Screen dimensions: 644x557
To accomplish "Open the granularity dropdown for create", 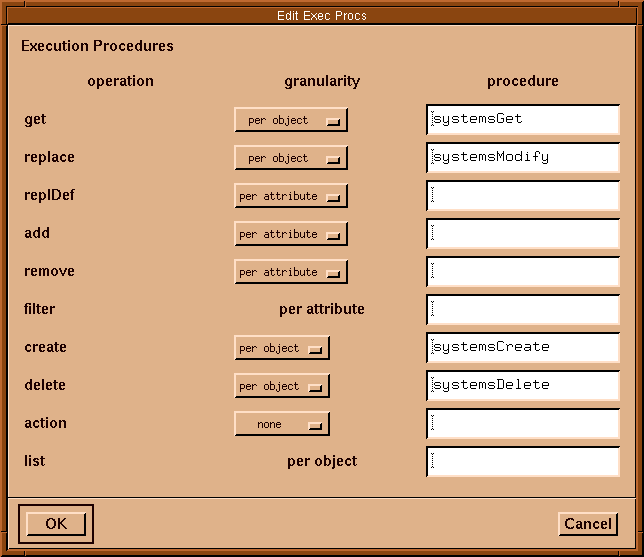I will pos(282,348).
